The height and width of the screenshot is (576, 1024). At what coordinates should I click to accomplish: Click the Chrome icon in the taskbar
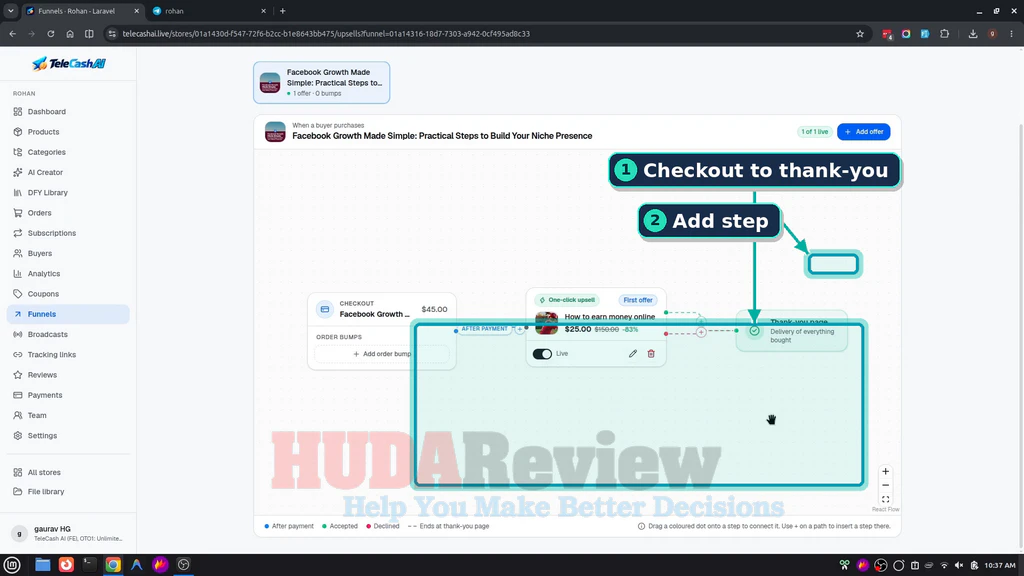tap(113, 564)
